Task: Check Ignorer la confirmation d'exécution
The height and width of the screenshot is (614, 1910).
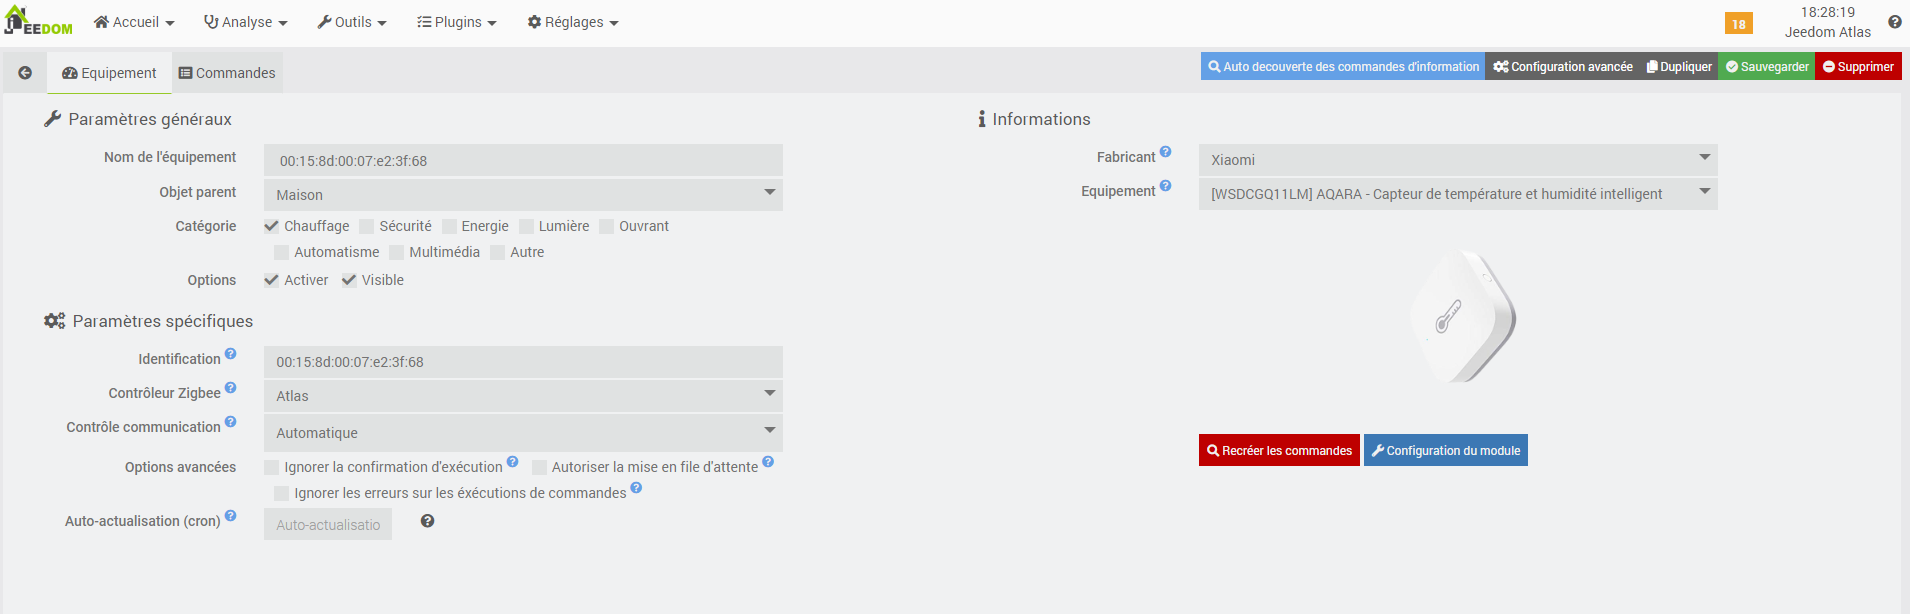Action: (x=271, y=467)
